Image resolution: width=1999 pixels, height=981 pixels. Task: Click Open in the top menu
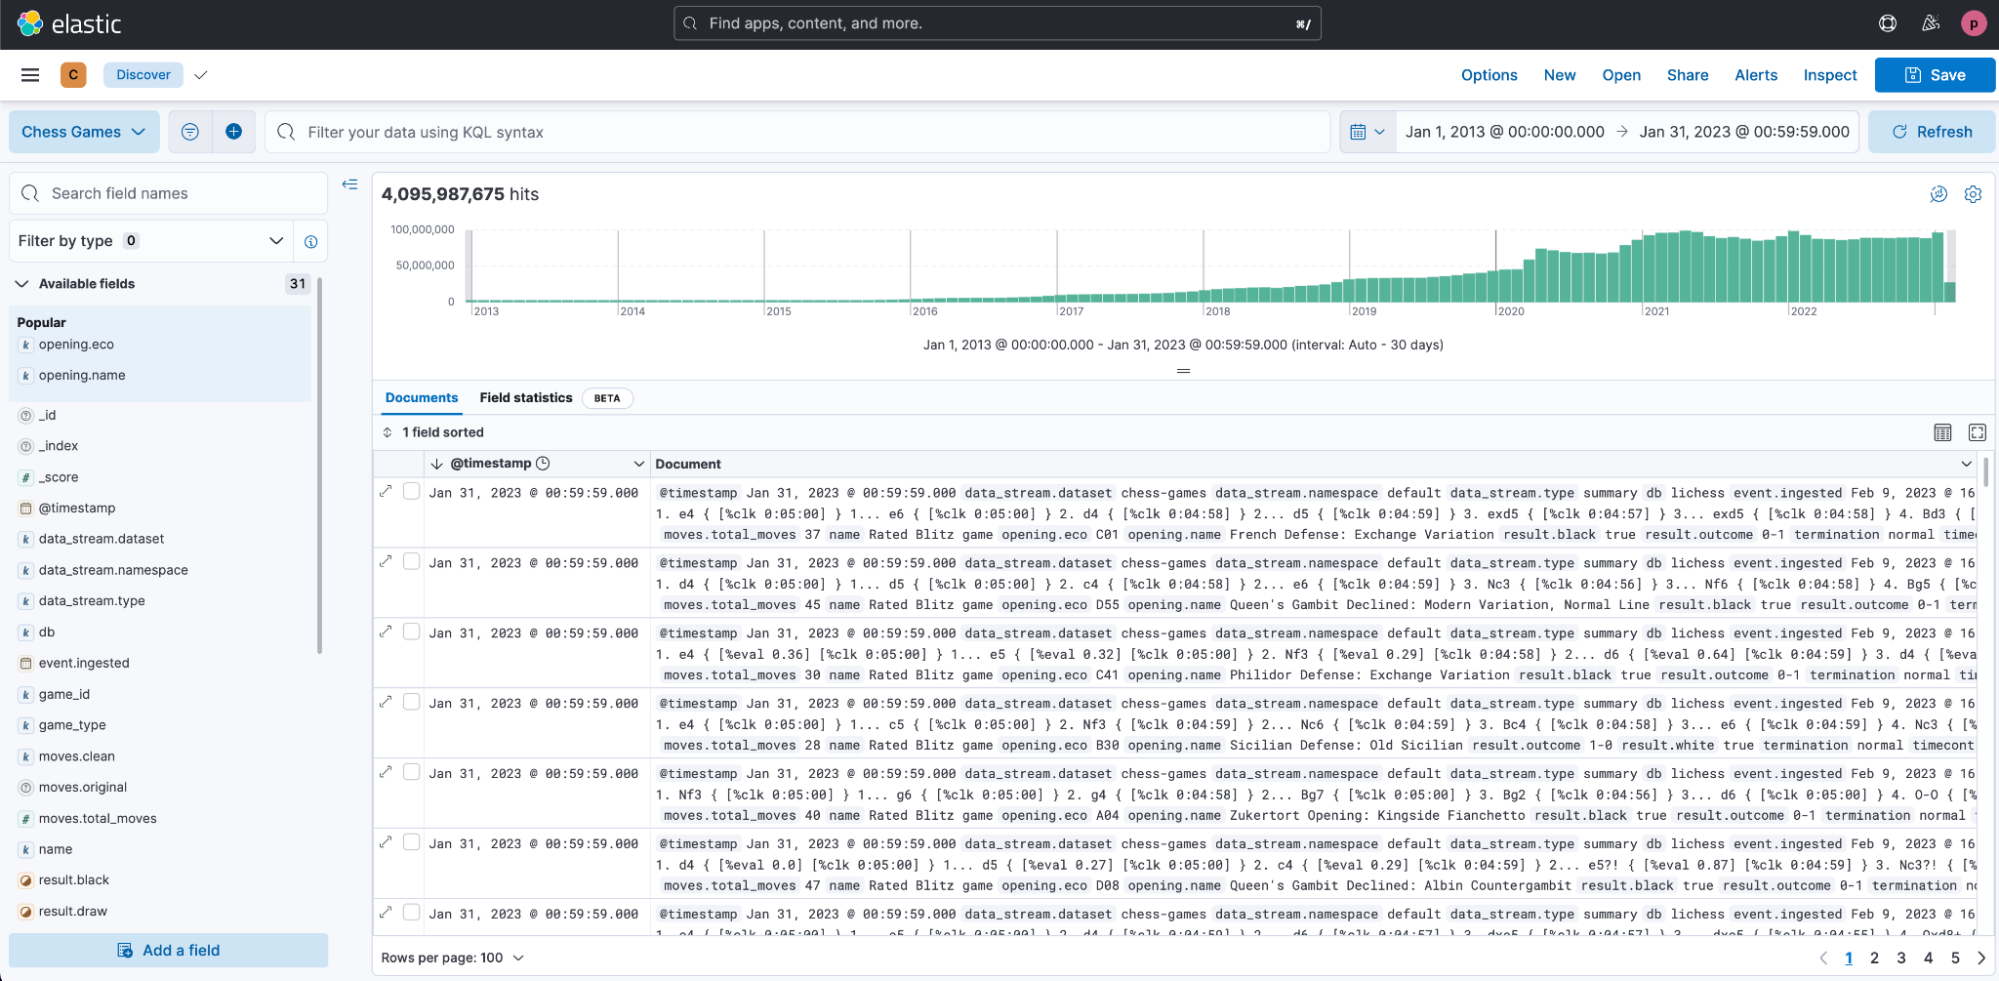1621,75
